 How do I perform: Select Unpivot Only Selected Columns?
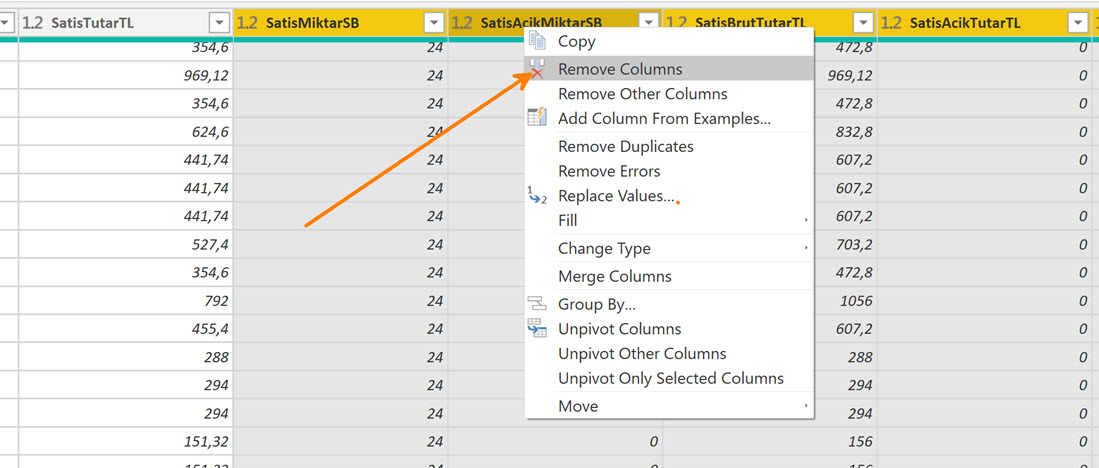click(669, 378)
